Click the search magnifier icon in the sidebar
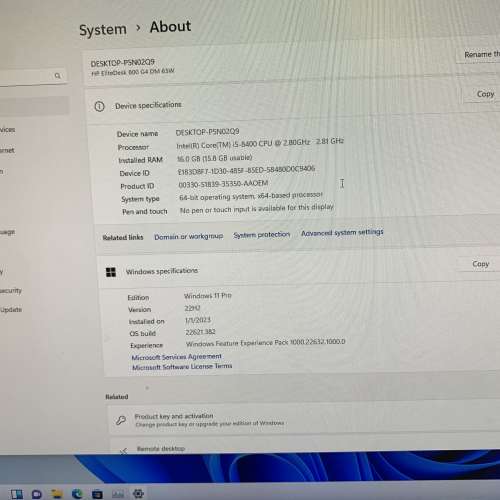The width and height of the screenshot is (500, 500). click(x=58, y=76)
